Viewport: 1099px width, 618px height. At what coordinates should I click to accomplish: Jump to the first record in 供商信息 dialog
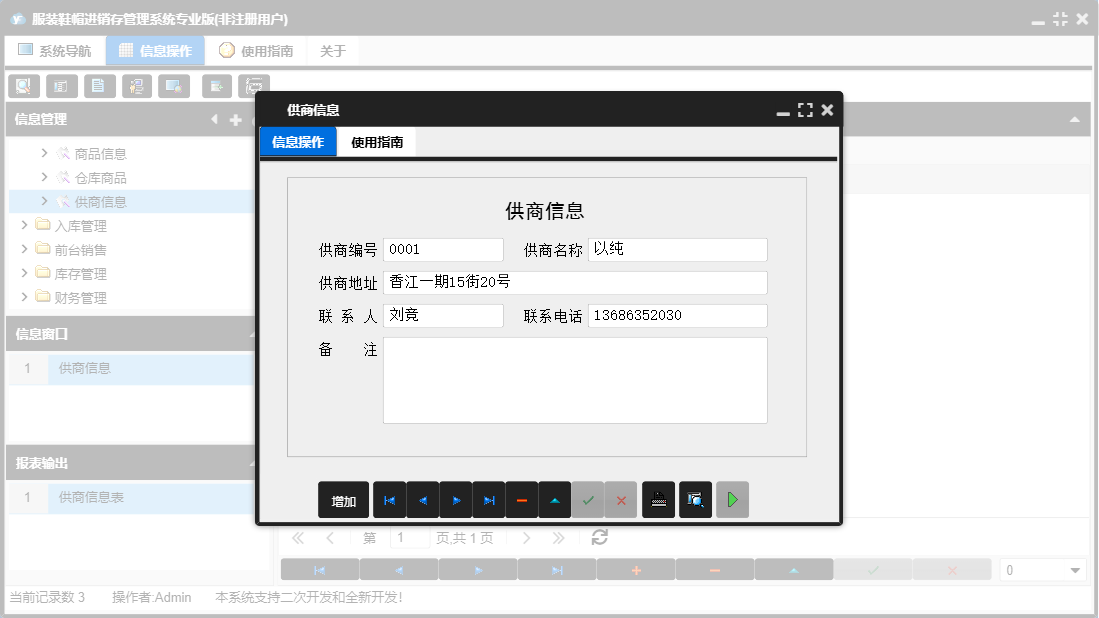point(389,499)
